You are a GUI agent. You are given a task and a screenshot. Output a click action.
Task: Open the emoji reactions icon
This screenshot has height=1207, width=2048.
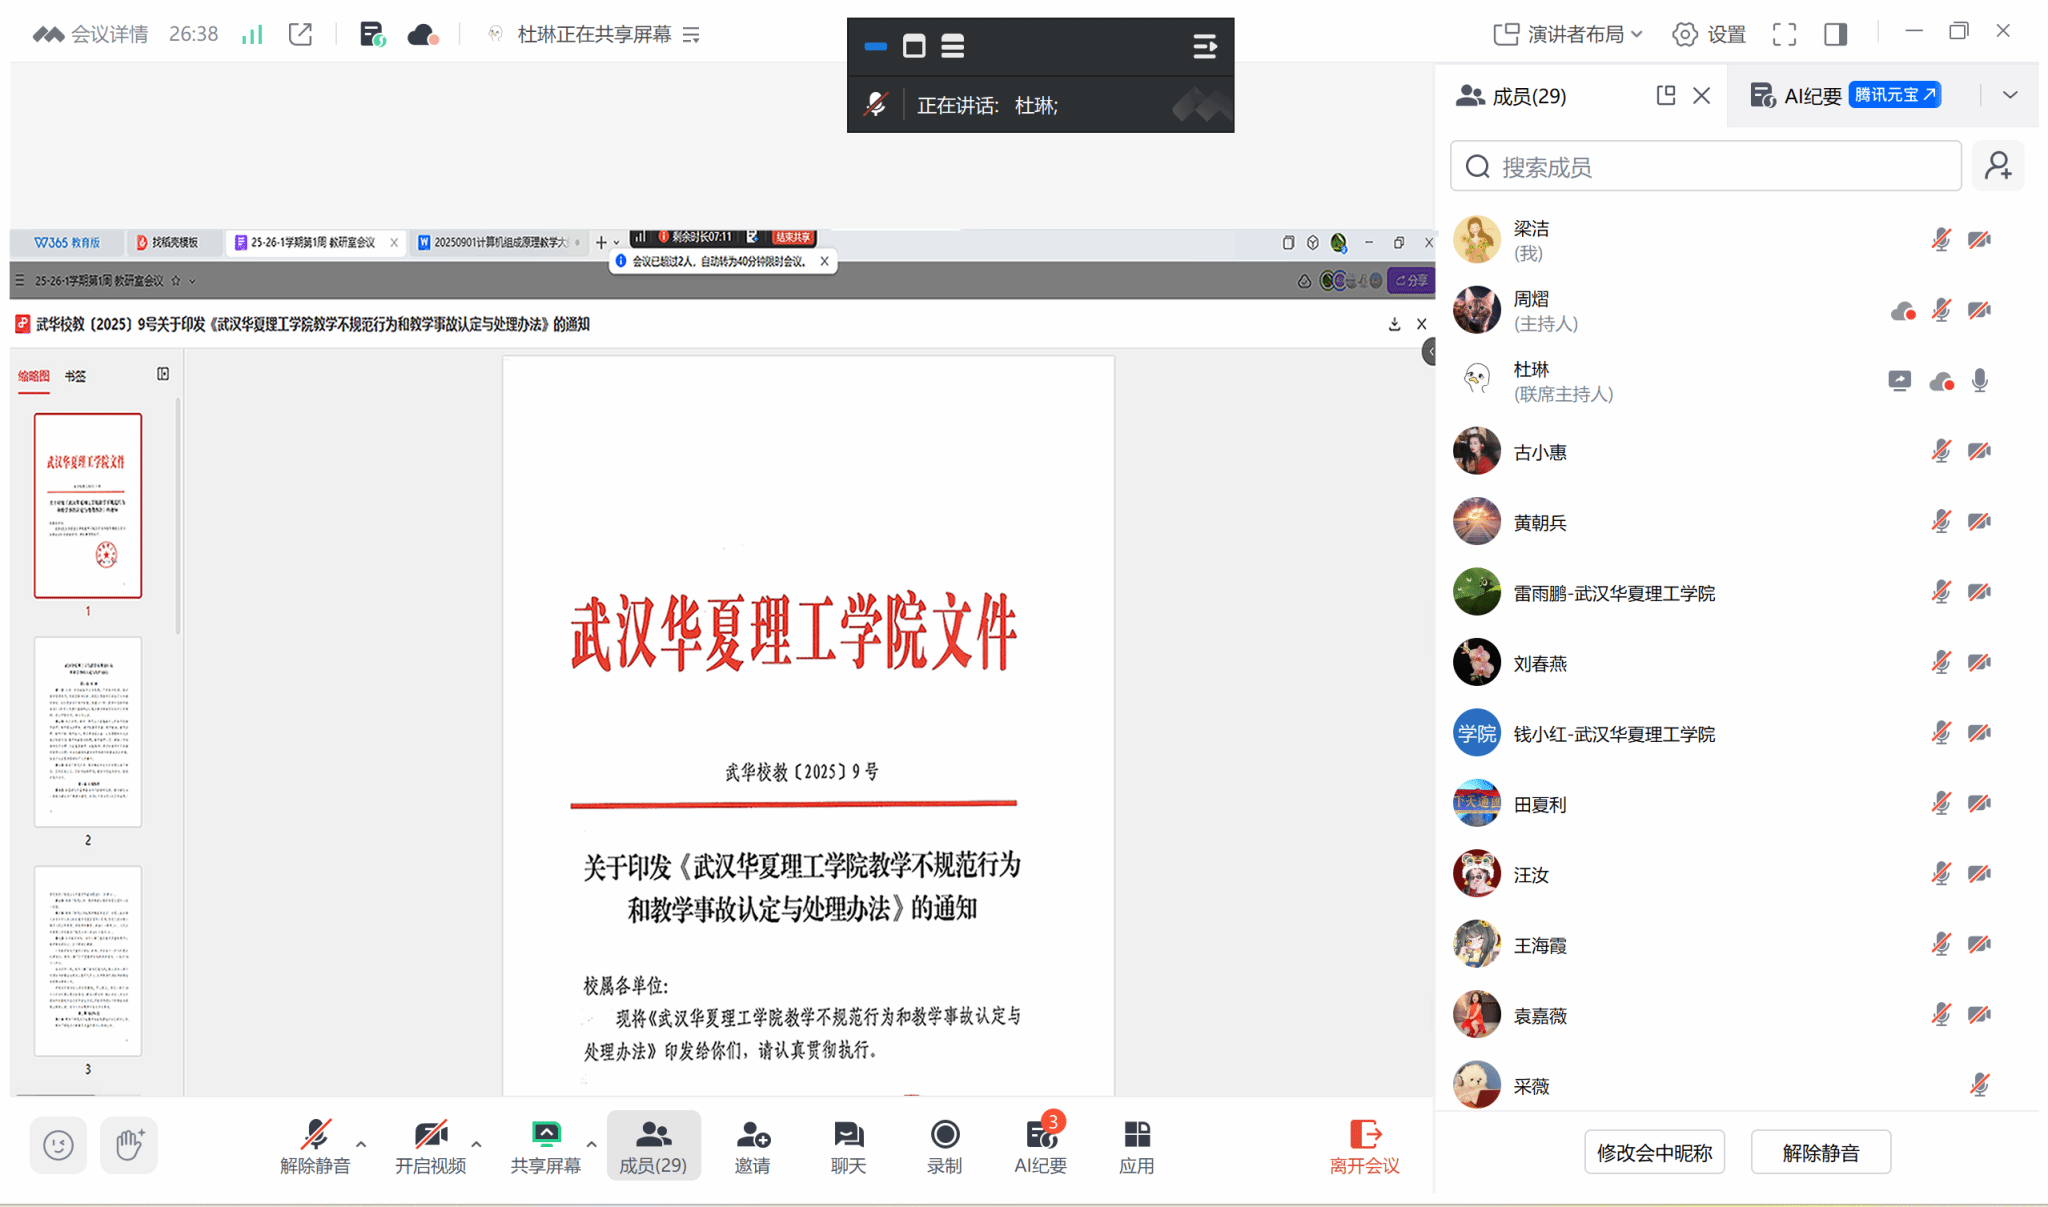pyautogui.click(x=58, y=1144)
